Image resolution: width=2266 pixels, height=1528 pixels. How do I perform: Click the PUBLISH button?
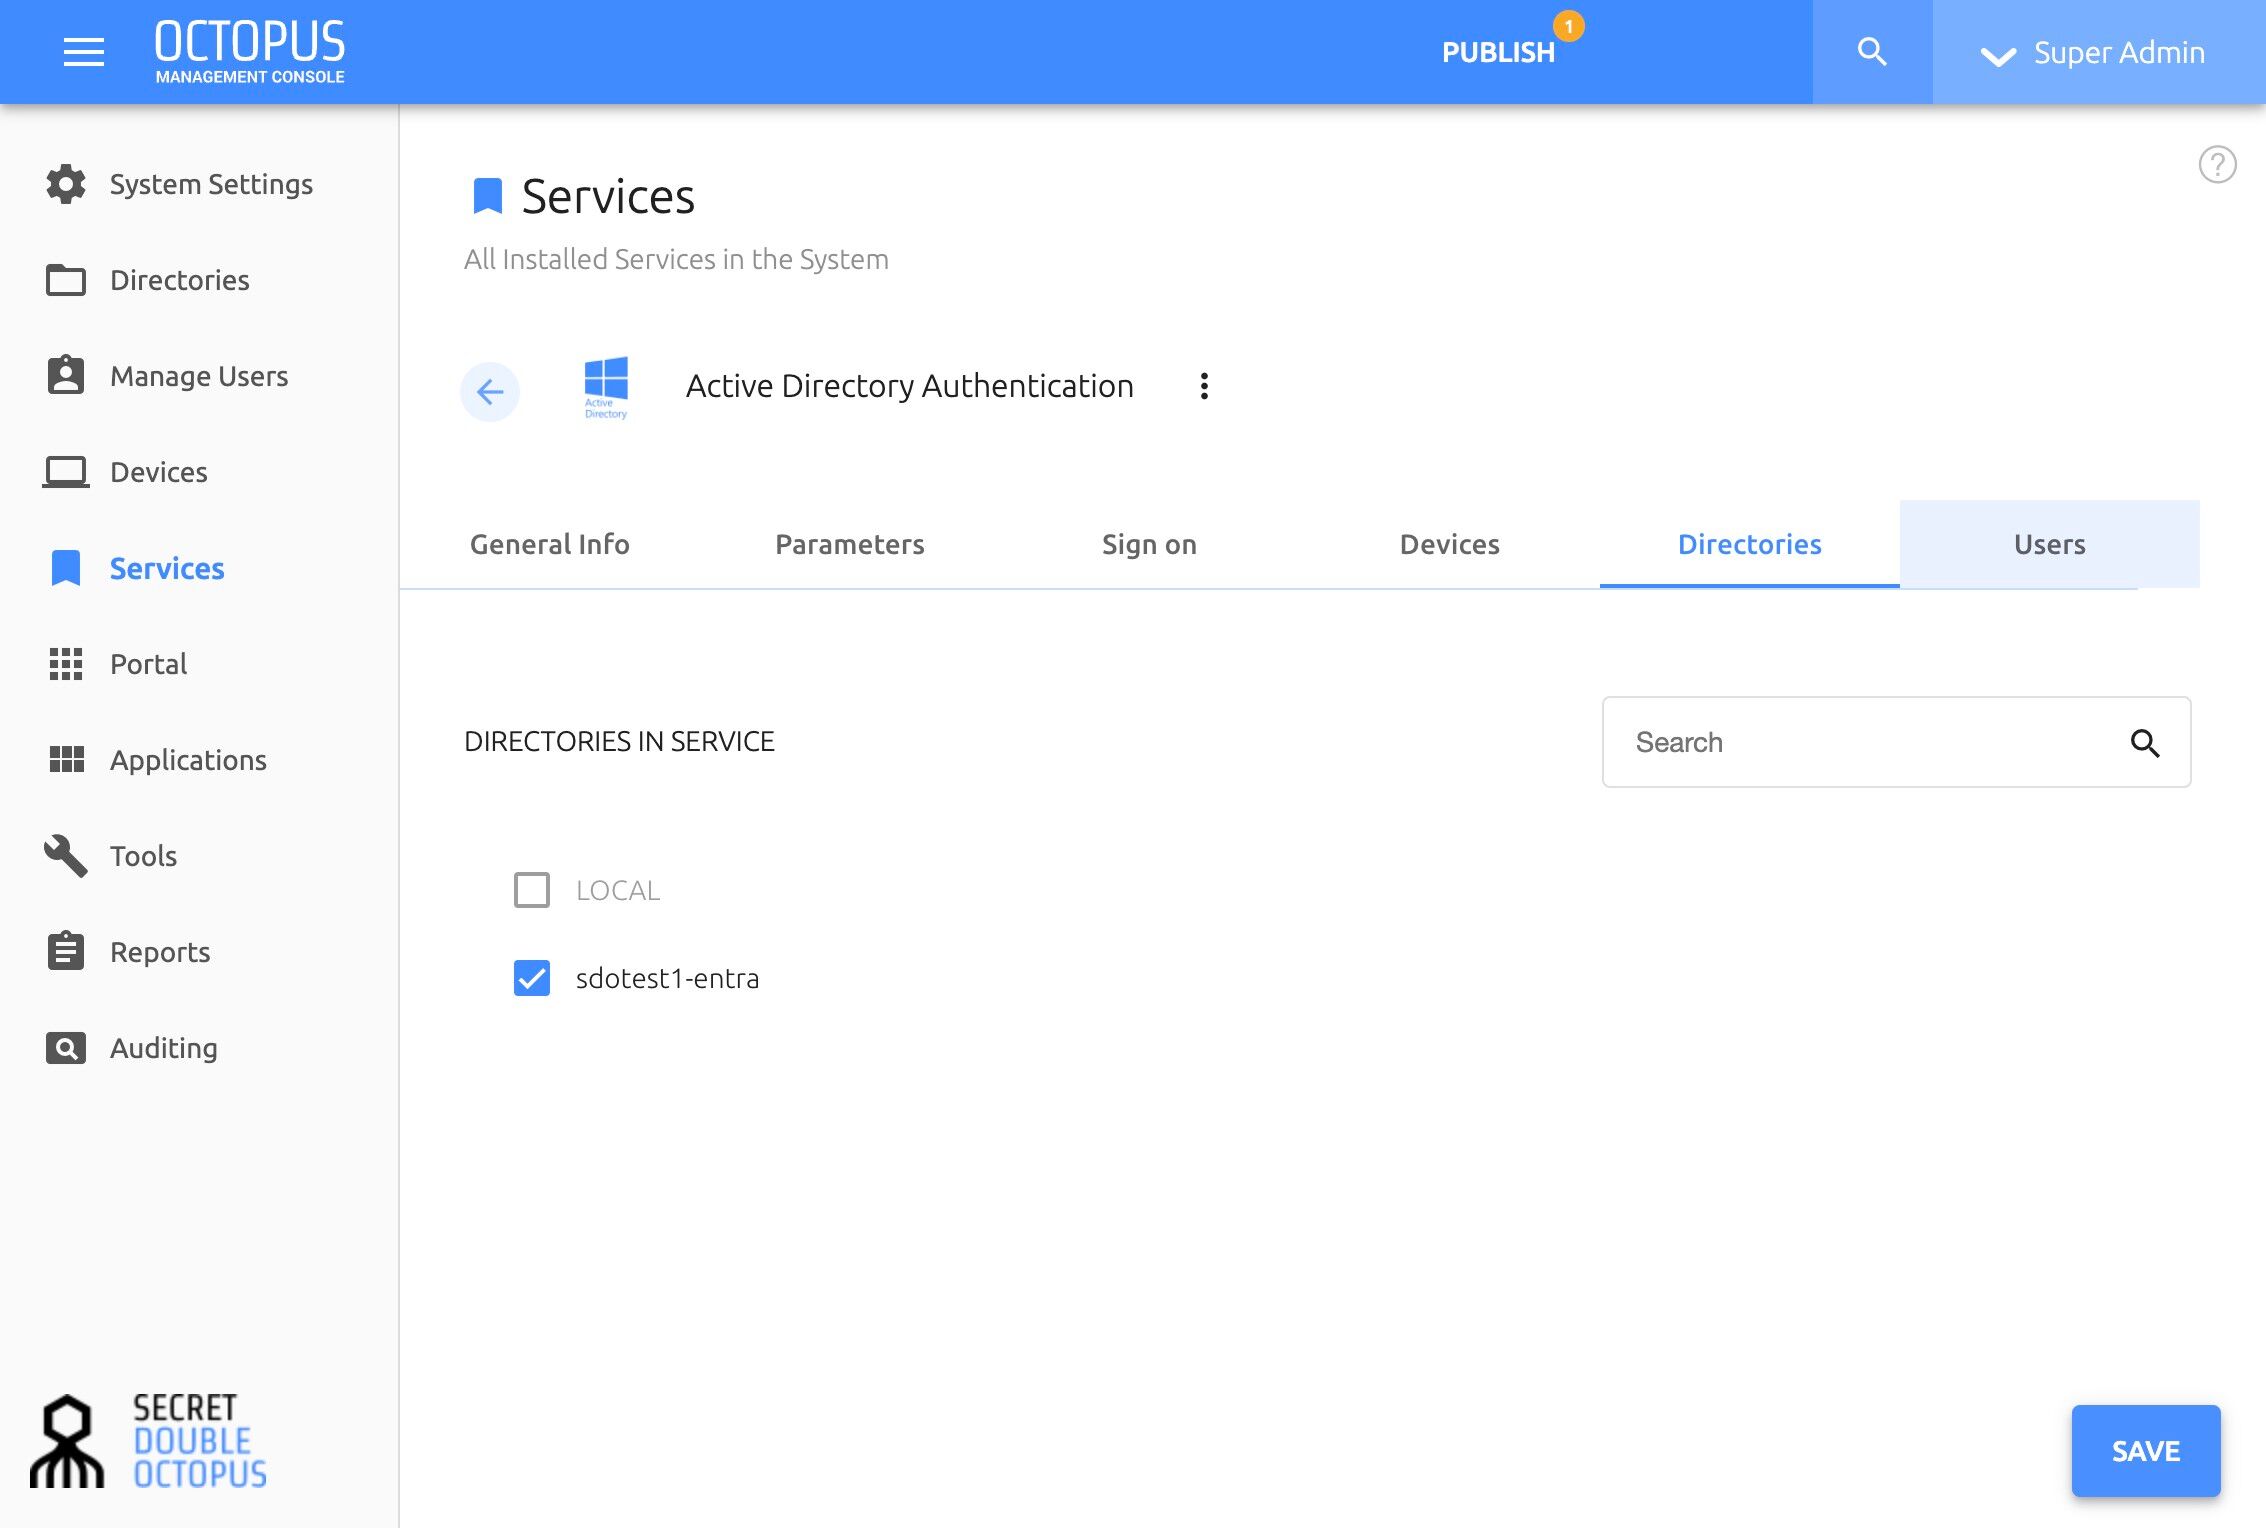pyautogui.click(x=1498, y=53)
